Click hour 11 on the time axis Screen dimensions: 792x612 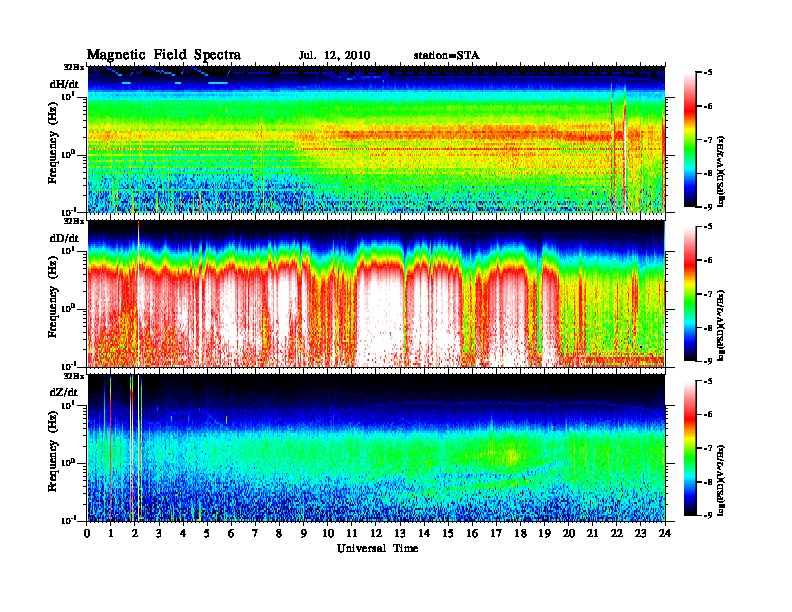click(352, 533)
